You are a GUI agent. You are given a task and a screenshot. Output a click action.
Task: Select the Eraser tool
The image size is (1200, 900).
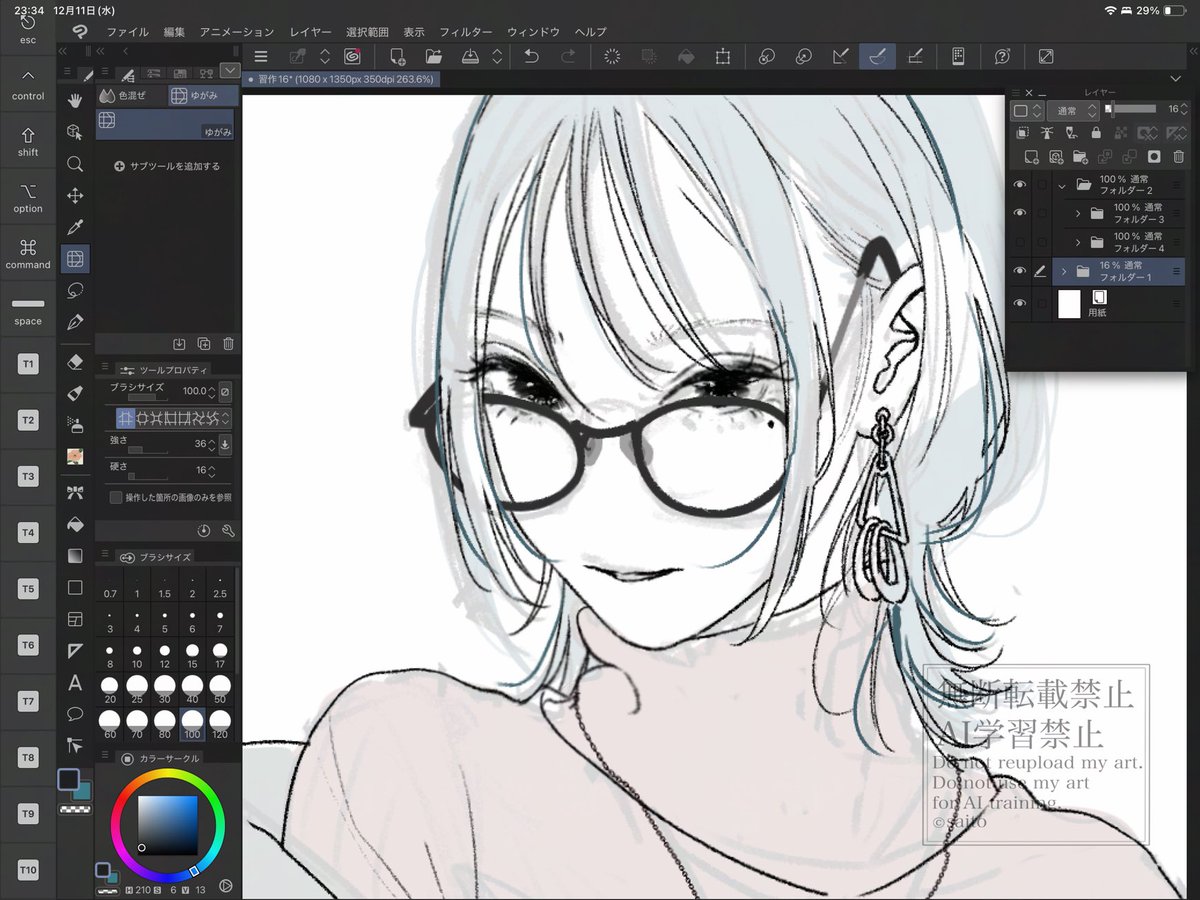point(75,361)
